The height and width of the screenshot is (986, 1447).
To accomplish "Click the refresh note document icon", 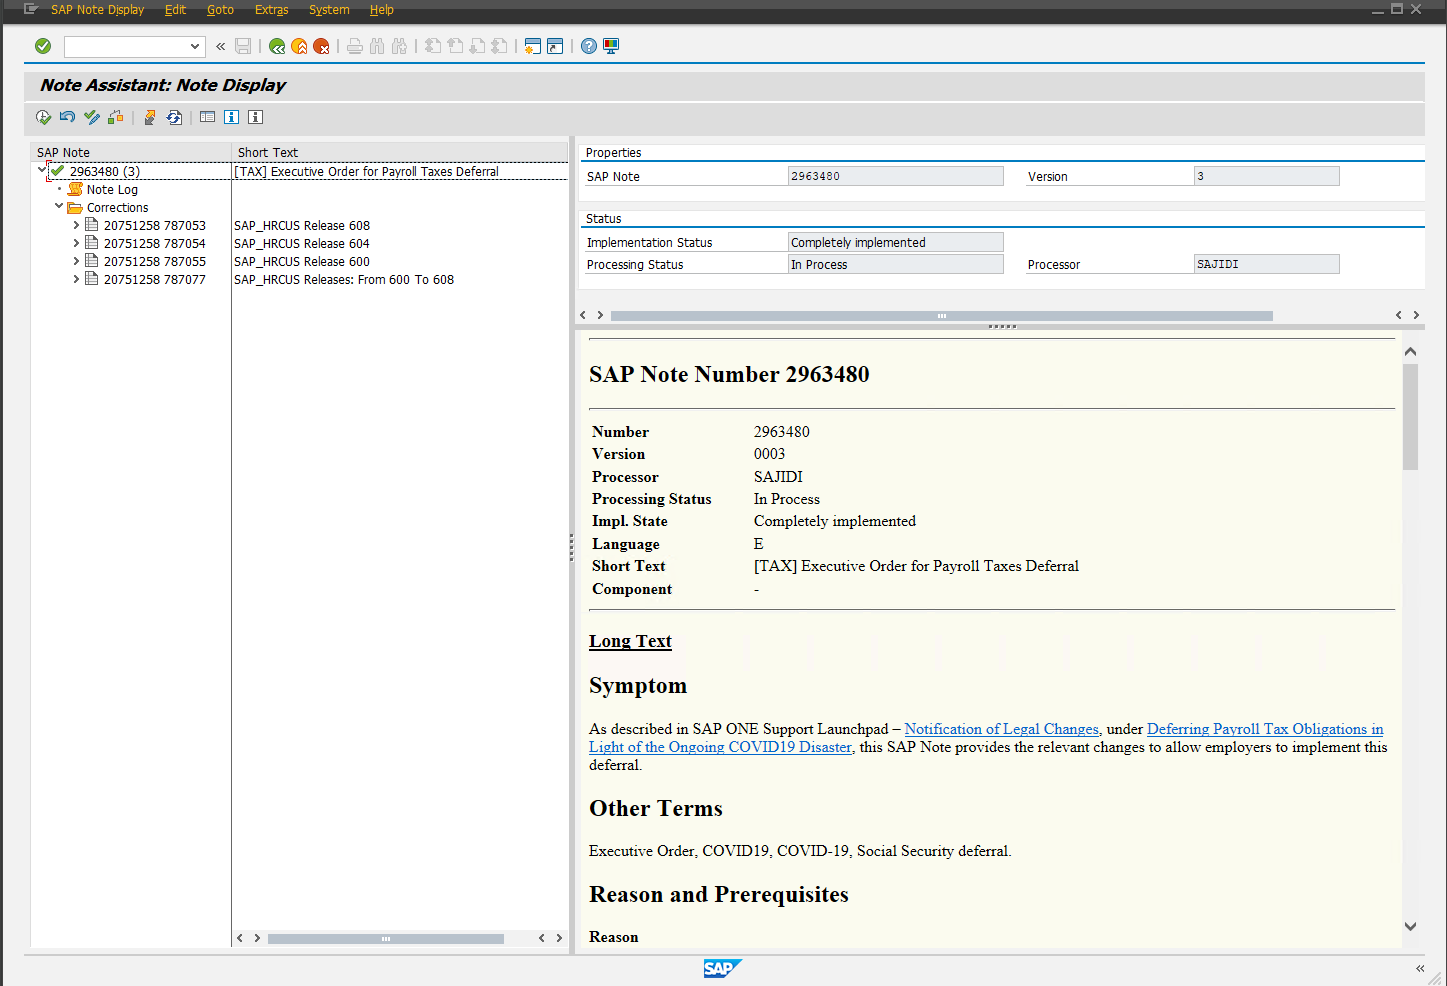I will click(x=174, y=117).
